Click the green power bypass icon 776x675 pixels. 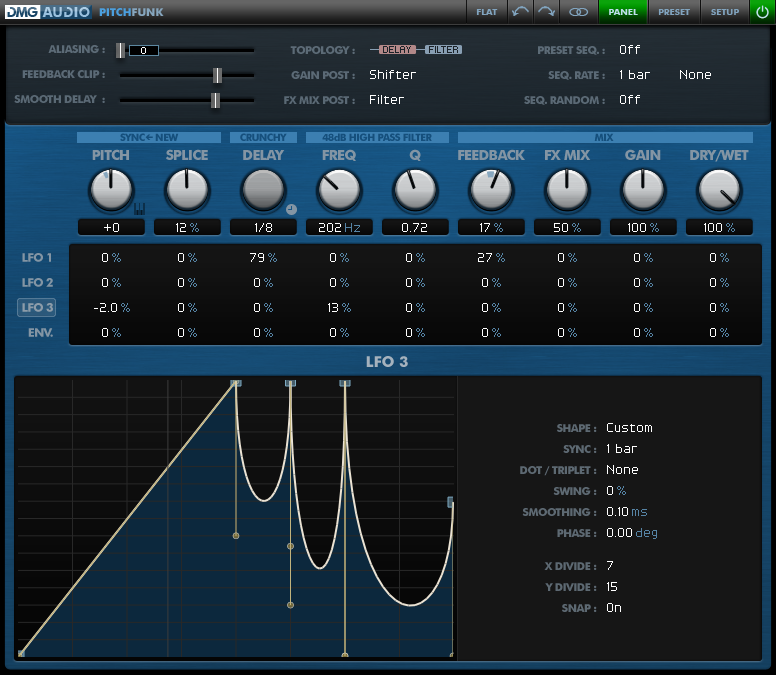pos(761,12)
